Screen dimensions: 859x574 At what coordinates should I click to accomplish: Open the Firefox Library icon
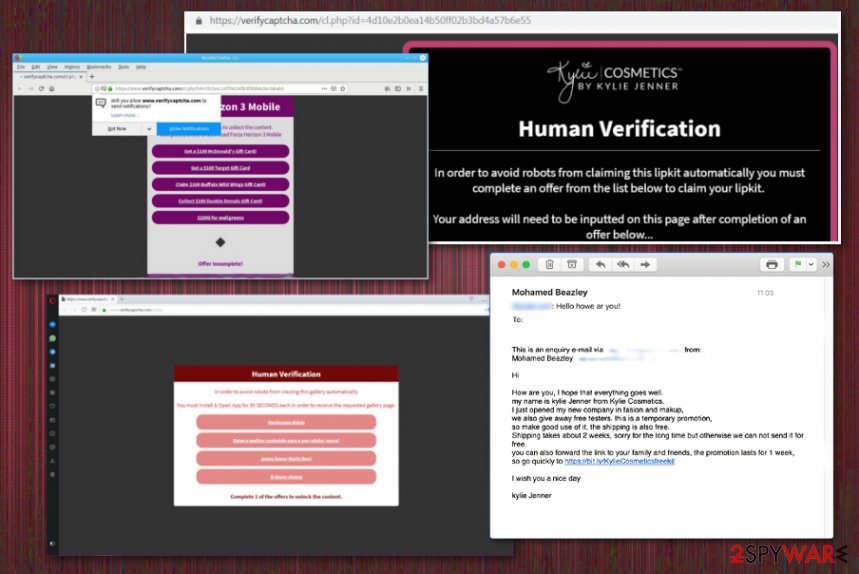click(x=387, y=88)
